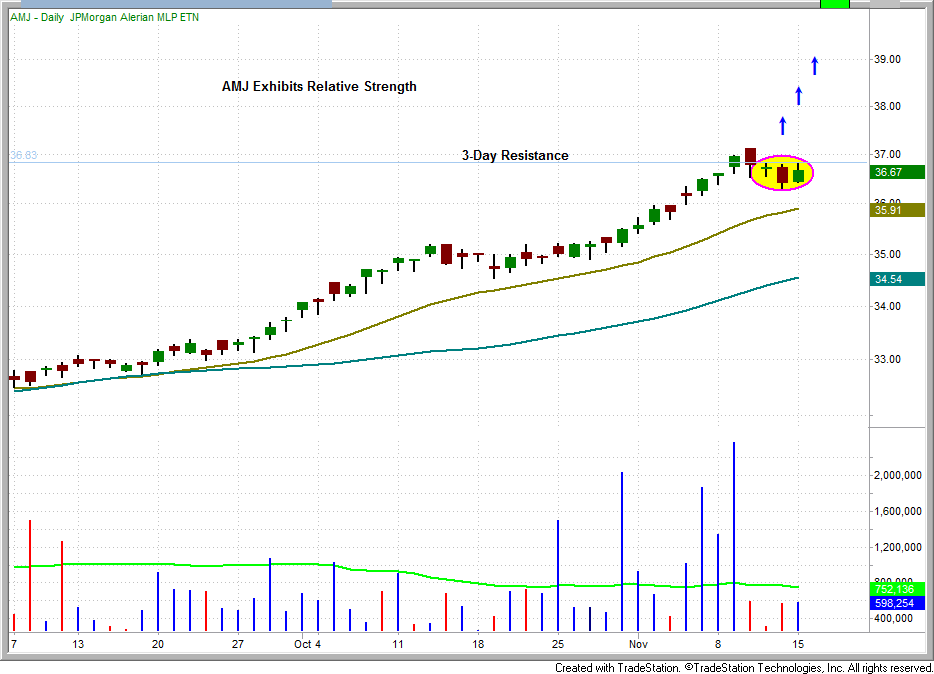Image resolution: width=934 pixels, height=674 pixels.
Task: Click the 33.00 price axis label
Action: click(888, 359)
